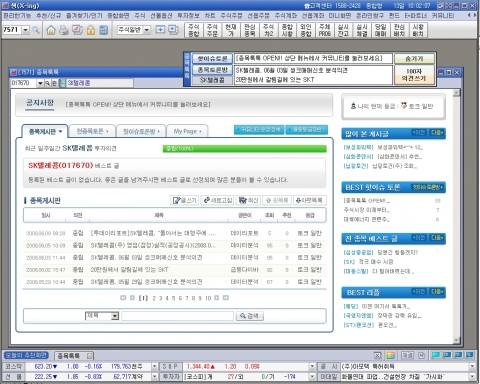
Task: Open the 주식 menu
Action: click(x=140, y=16)
